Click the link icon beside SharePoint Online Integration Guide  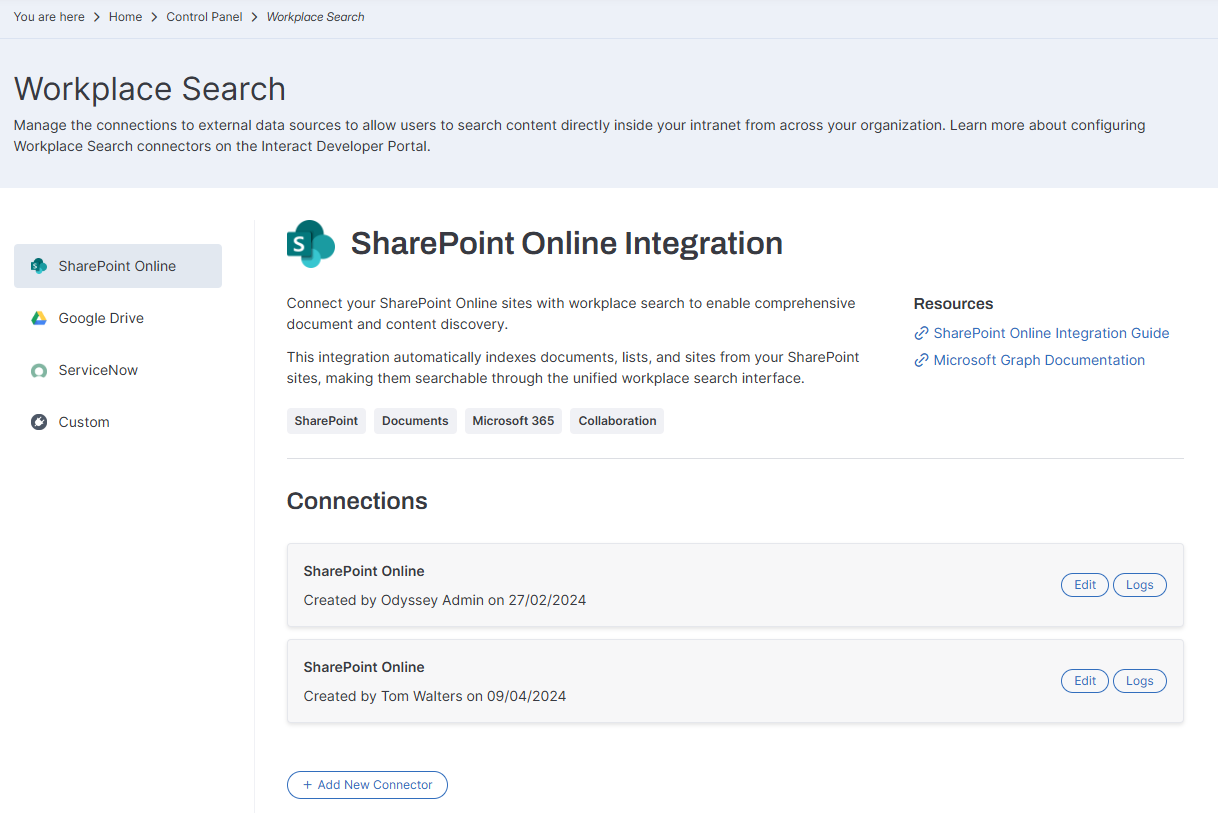click(921, 333)
